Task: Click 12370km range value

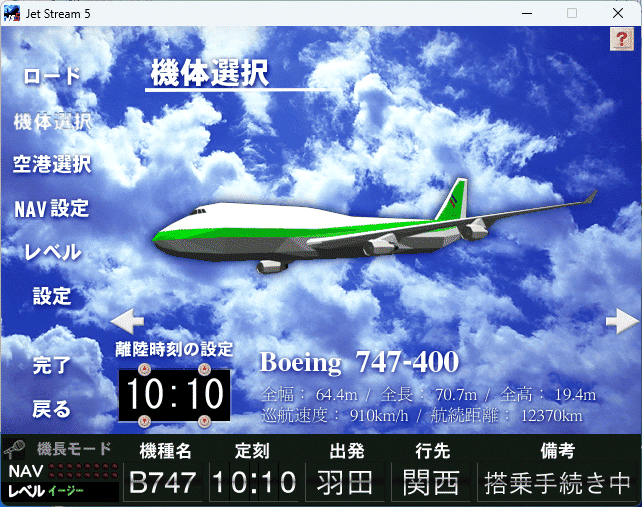Action: 551,416
